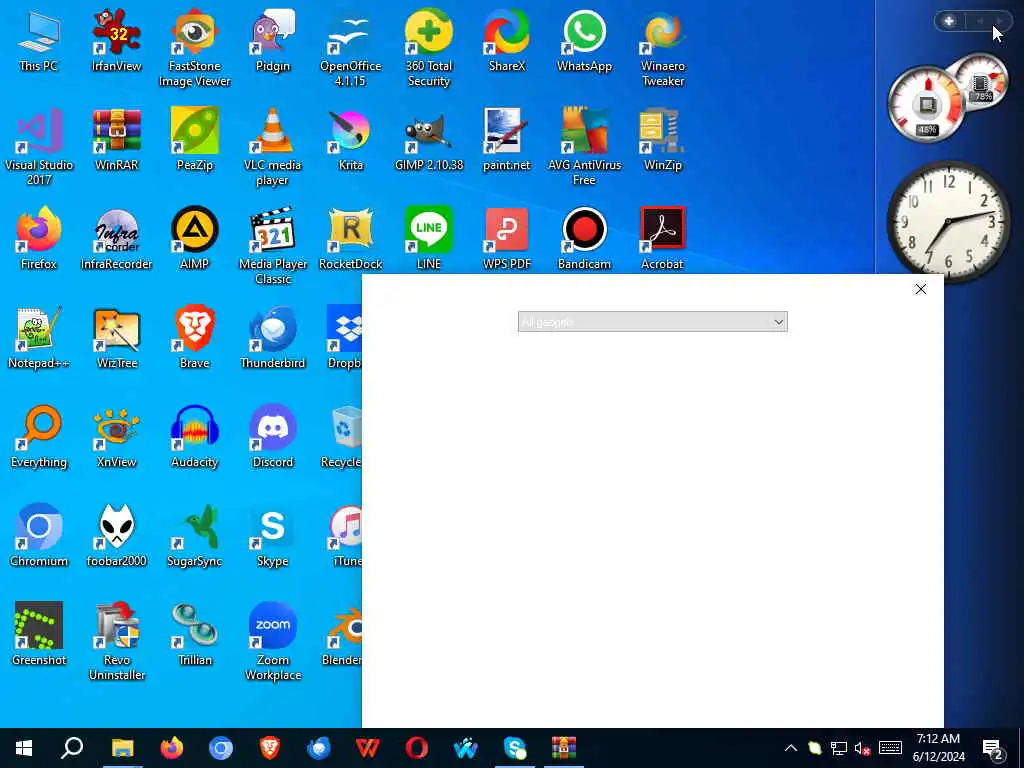This screenshot has height=768, width=1024.
Task: Open File Explorer from the taskbar
Action: tap(122, 748)
